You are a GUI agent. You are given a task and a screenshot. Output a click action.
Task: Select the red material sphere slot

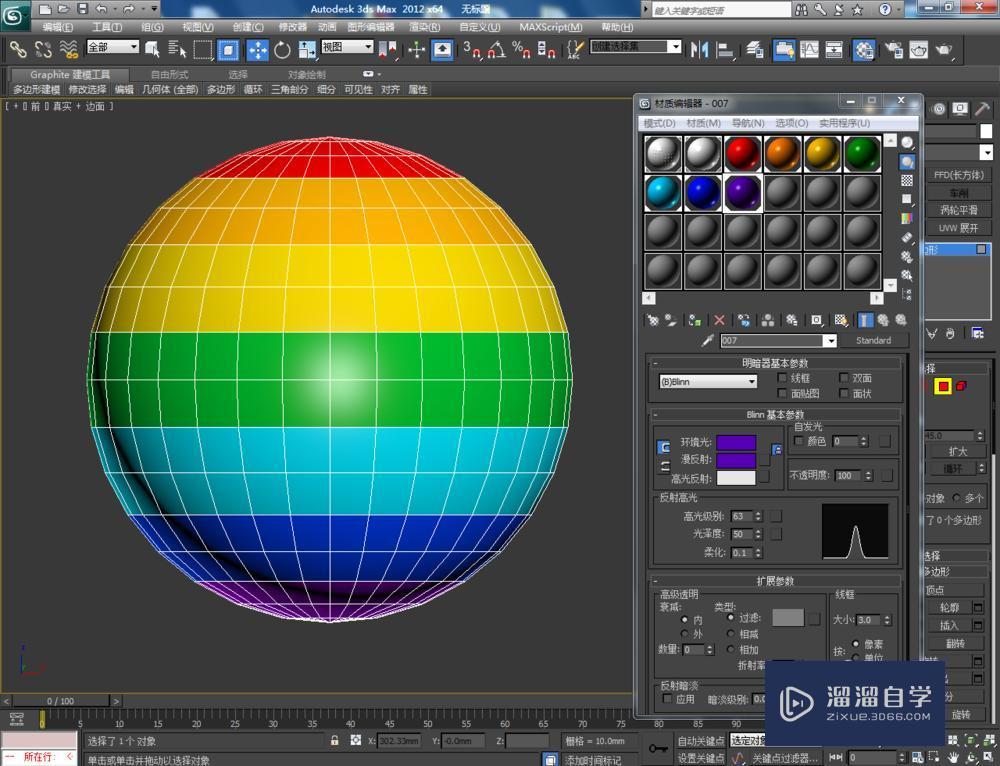coord(743,151)
